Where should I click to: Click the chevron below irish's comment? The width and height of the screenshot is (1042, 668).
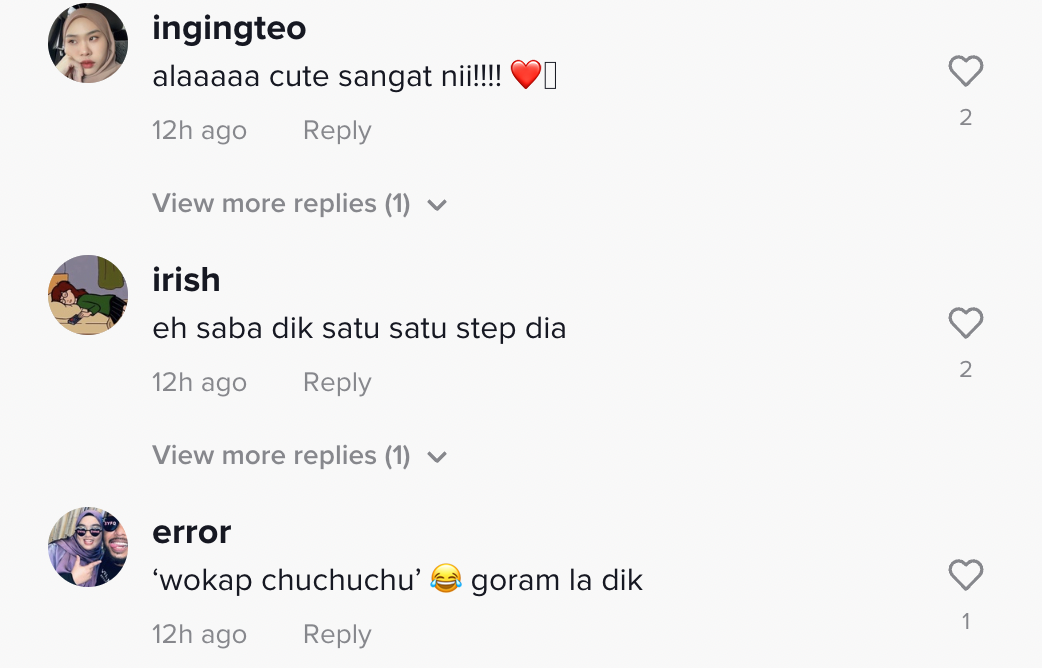click(x=436, y=458)
